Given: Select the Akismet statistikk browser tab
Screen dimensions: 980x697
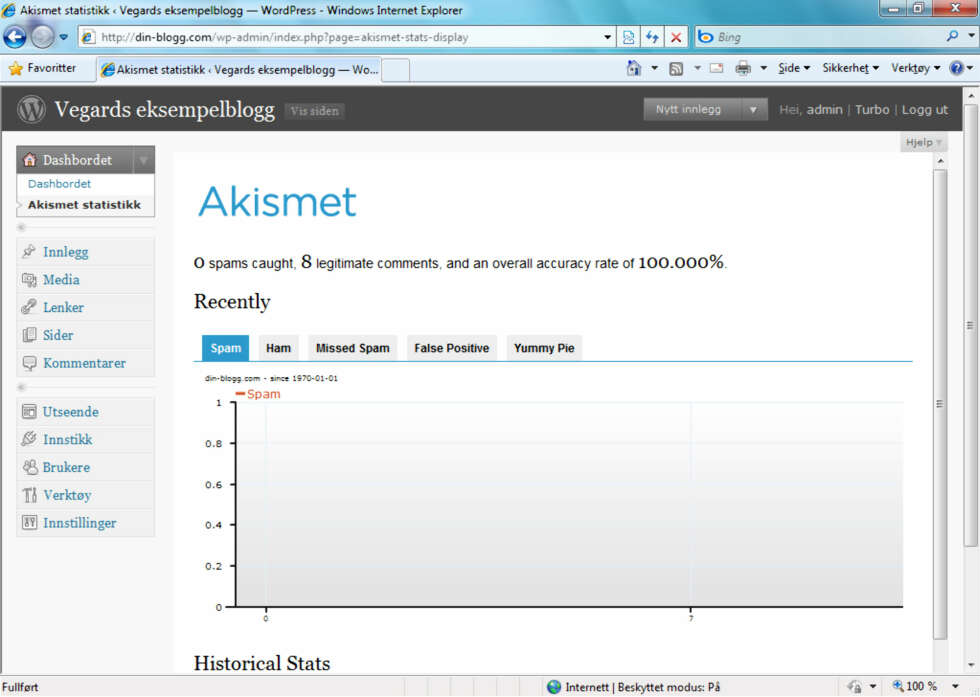Looking at the screenshot, I should point(239,69).
